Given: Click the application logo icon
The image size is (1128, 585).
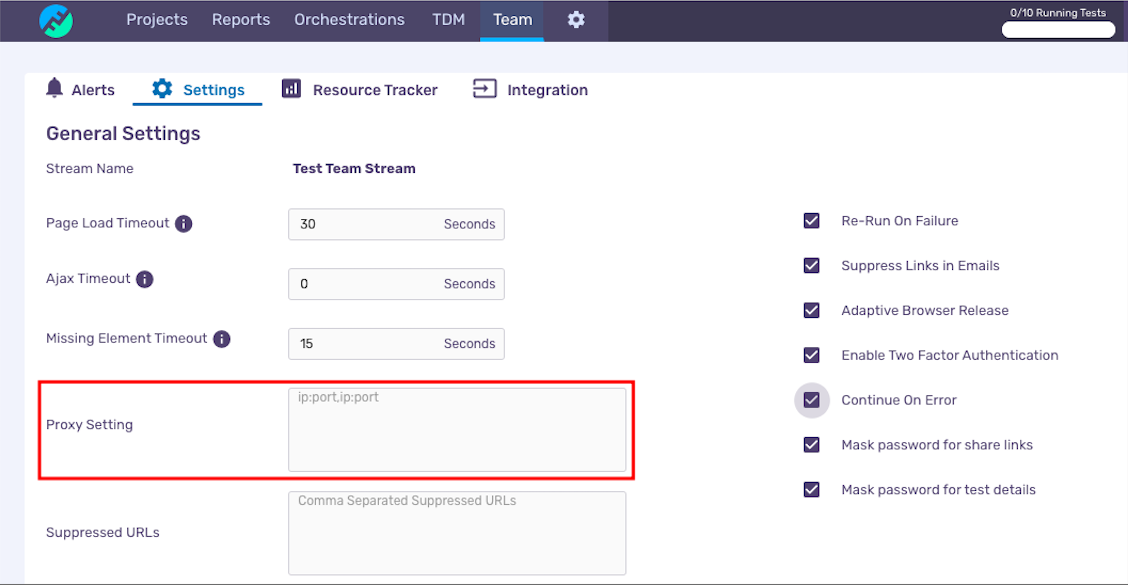Looking at the screenshot, I should coord(56,20).
